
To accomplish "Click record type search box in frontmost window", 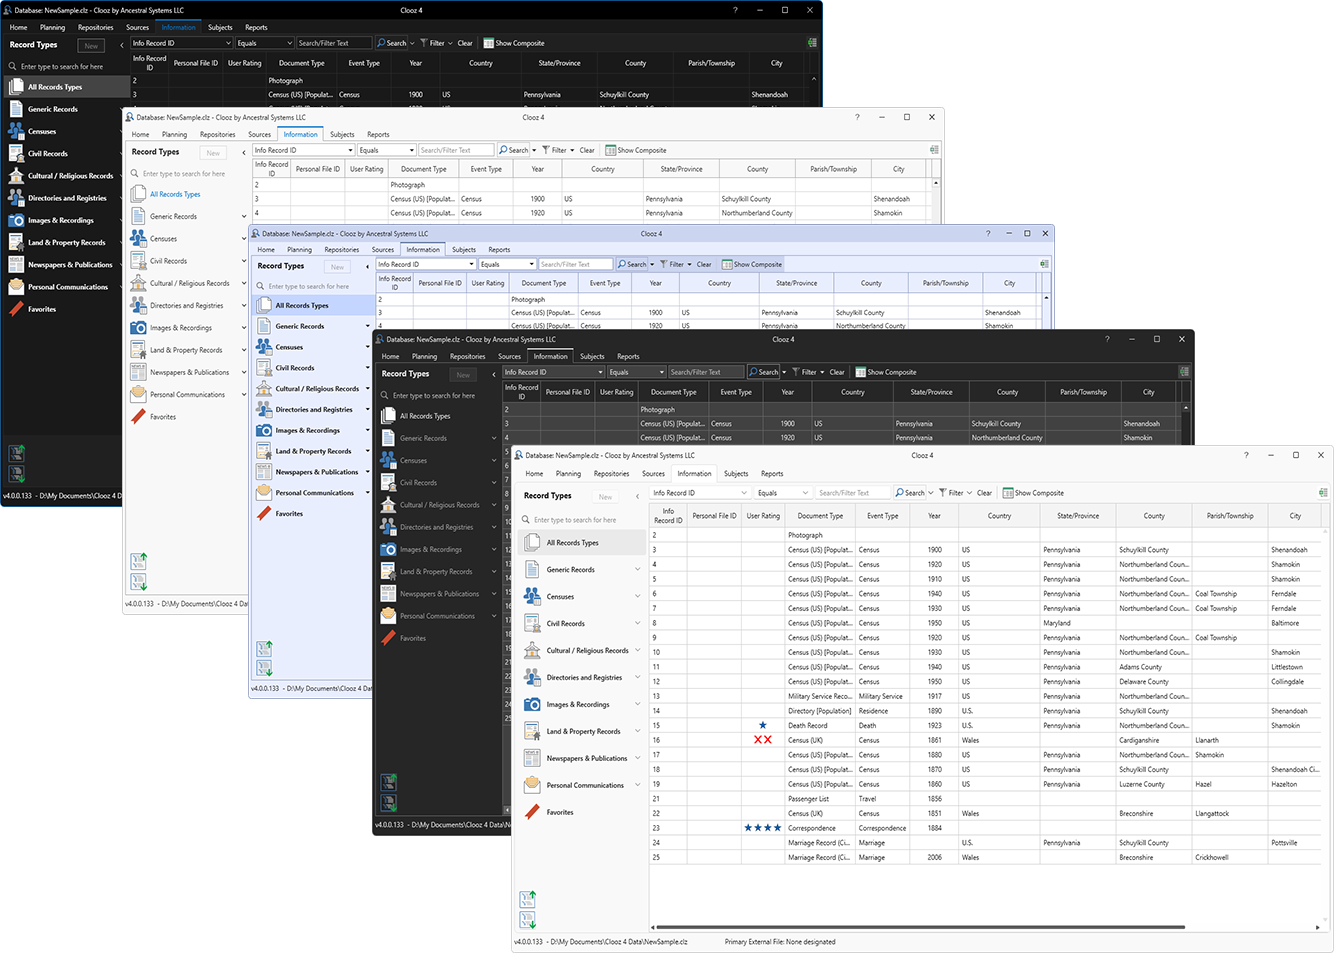I will 583,520.
